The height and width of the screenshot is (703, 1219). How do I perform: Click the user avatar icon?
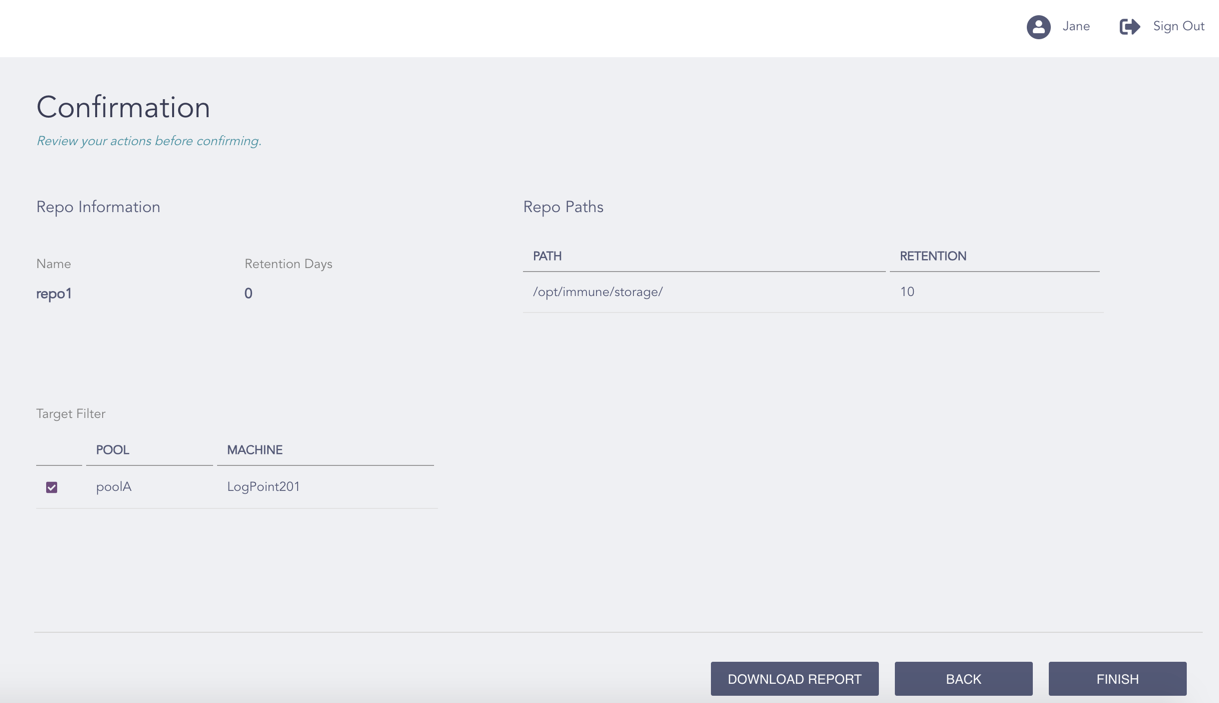(x=1038, y=27)
